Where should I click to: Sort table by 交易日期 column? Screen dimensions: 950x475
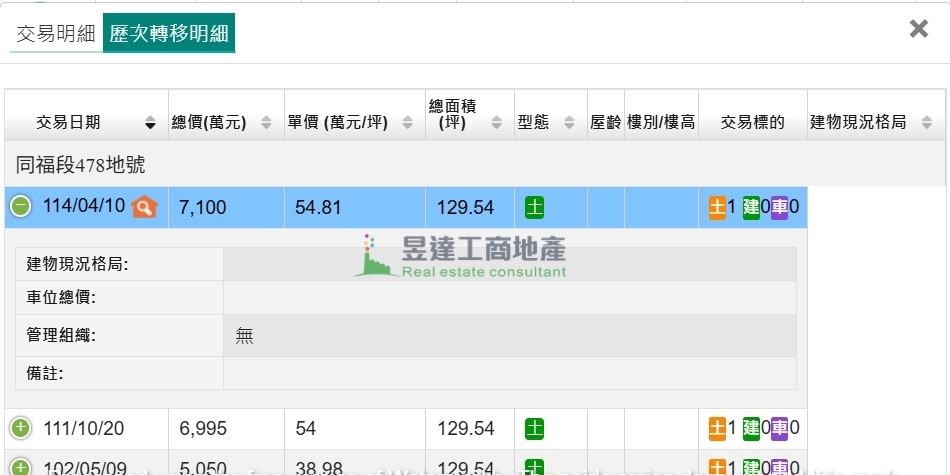pos(86,122)
